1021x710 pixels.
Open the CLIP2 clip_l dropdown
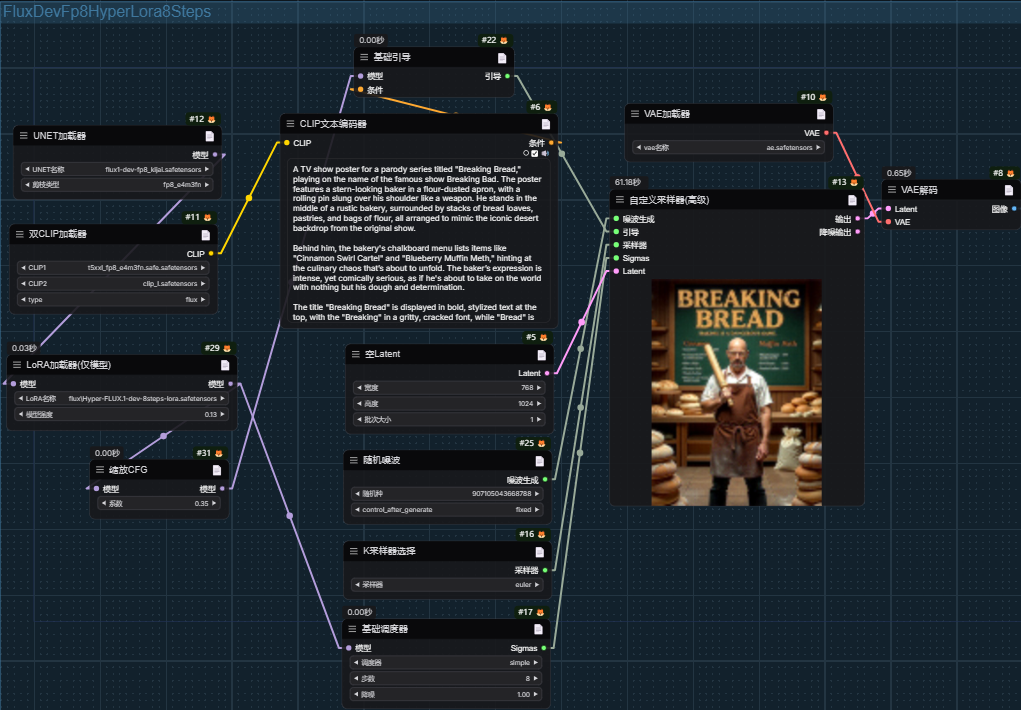pyautogui.click(x=113, y=284)
